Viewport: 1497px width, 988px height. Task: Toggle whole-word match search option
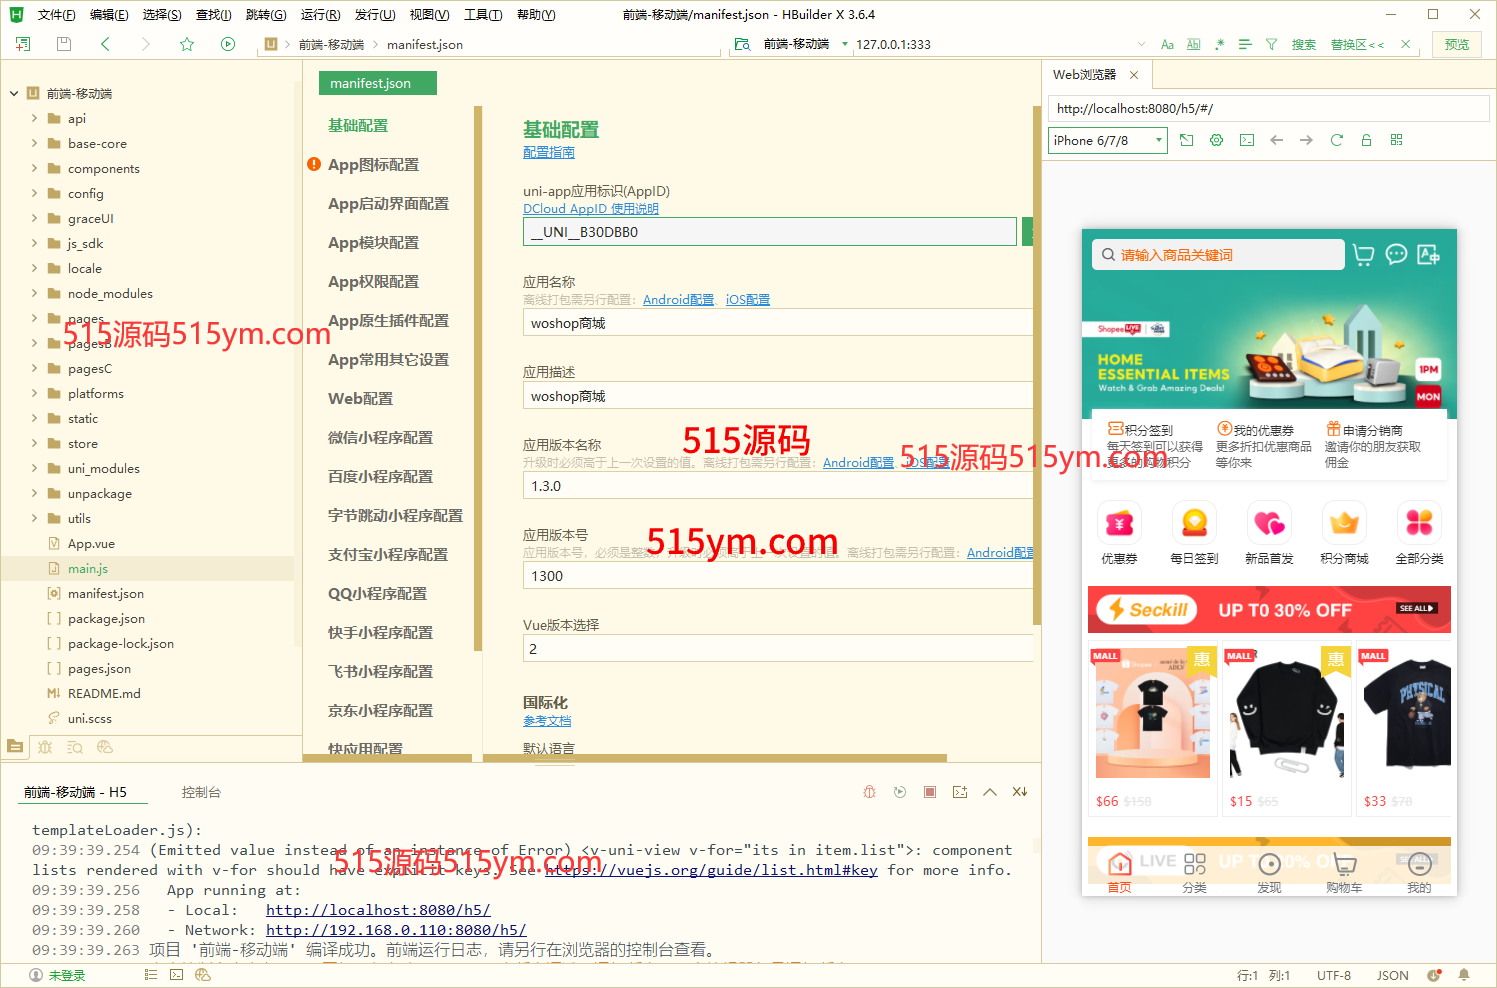[x=1193, y=44]
